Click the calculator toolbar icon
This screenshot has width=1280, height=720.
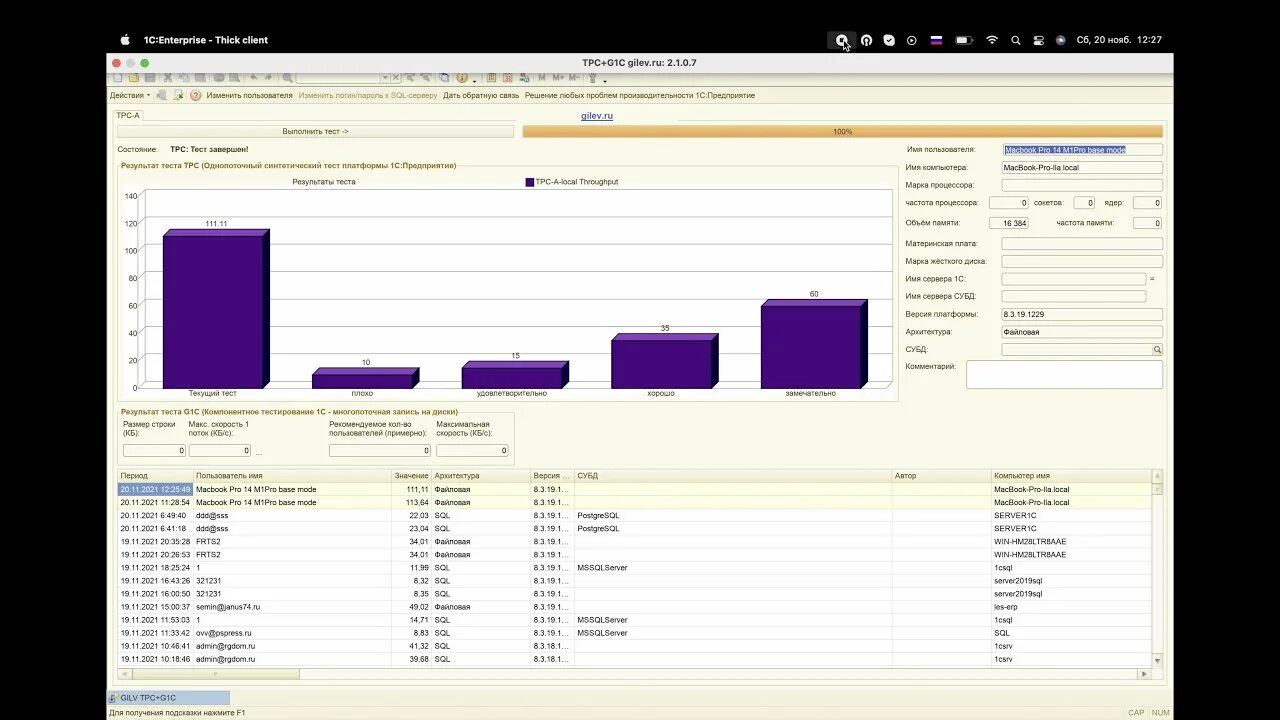(x=491, y=77)
